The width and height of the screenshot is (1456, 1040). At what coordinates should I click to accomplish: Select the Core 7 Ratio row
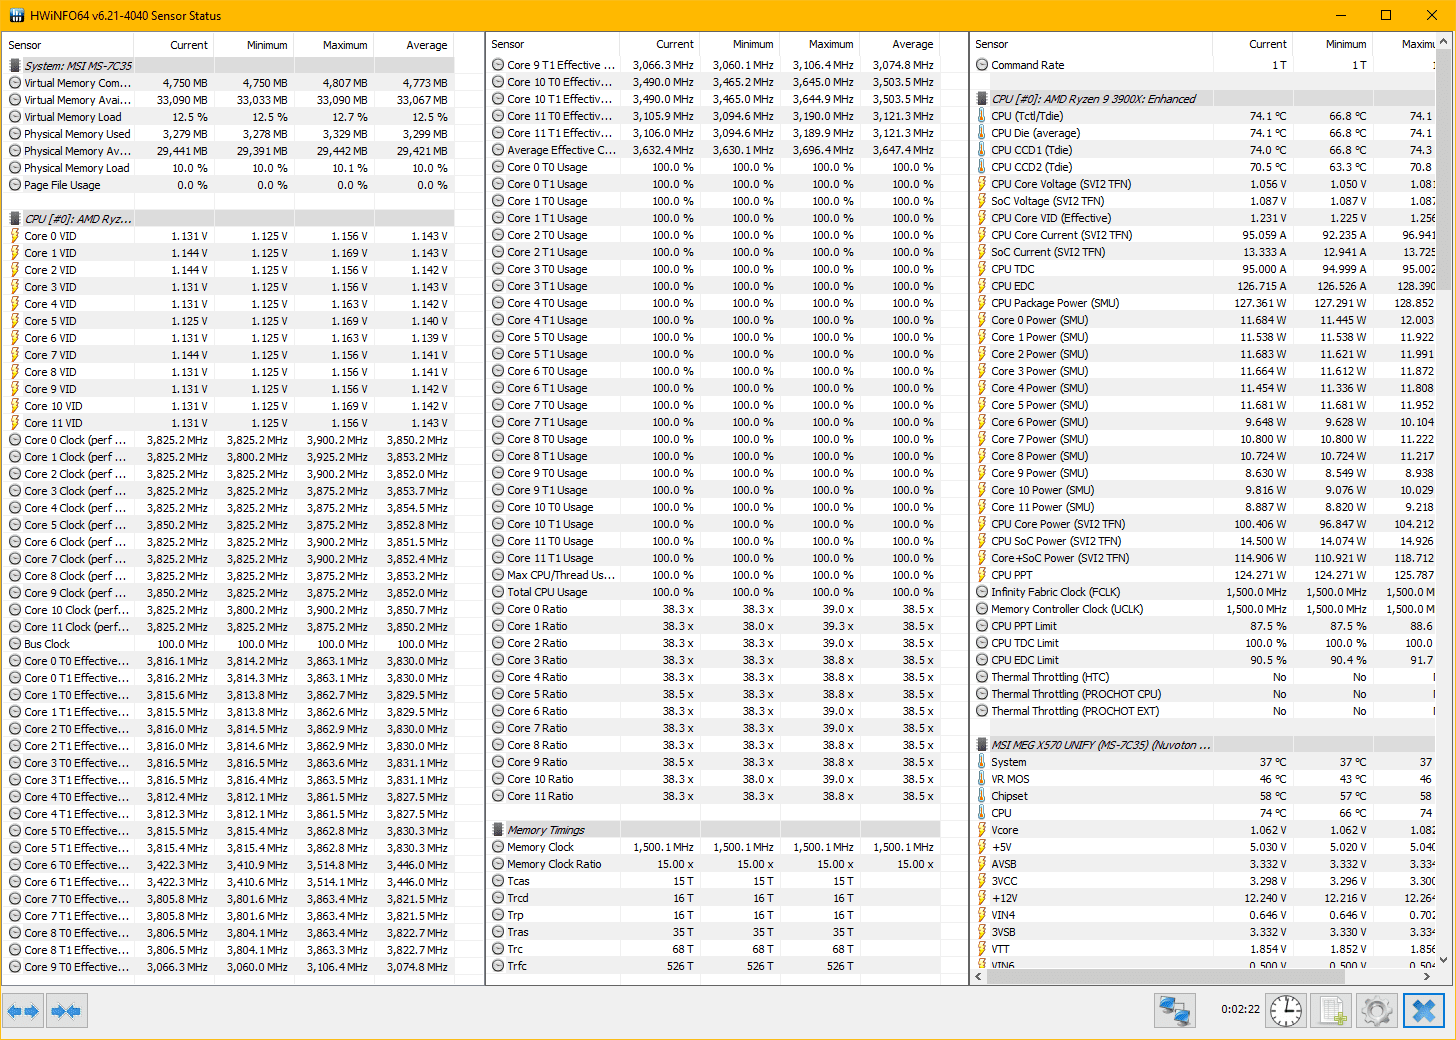pos(714,728)
